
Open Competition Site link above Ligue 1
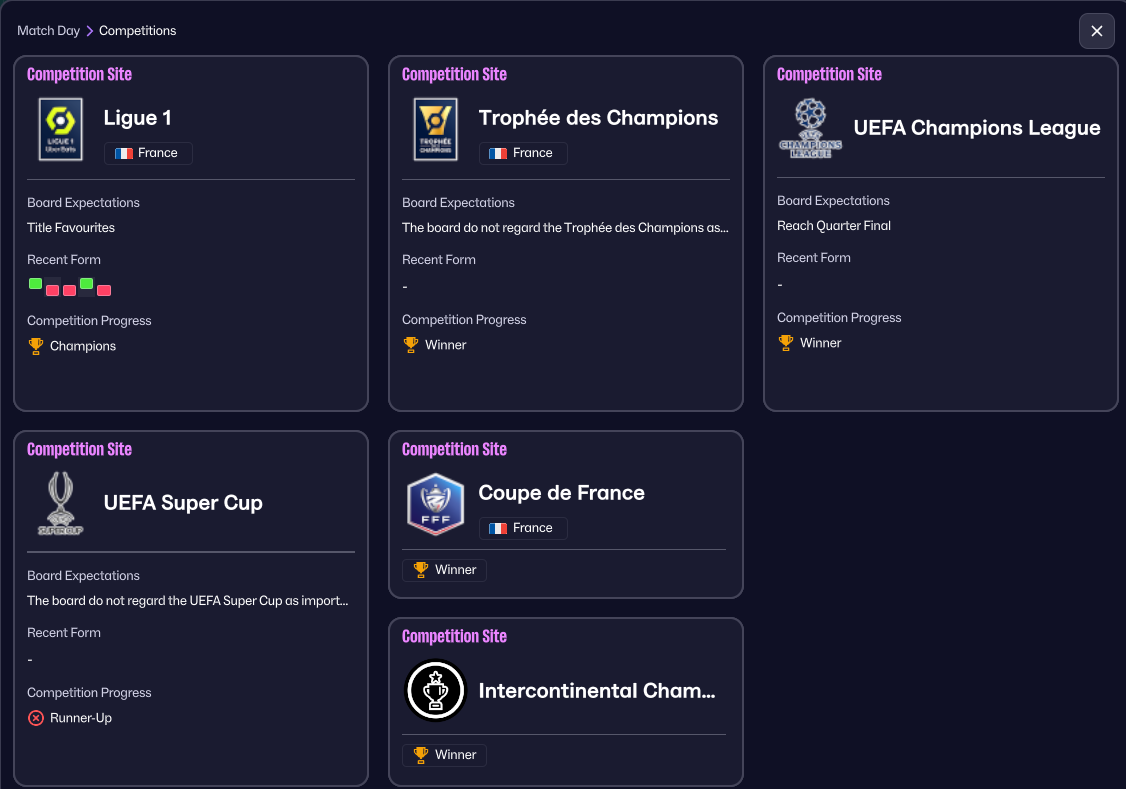tap(79, 75)
